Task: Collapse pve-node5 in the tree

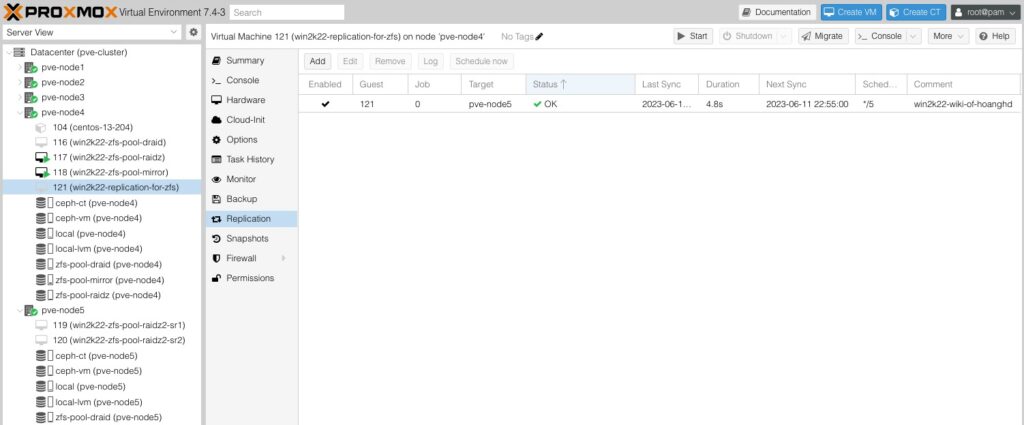Action: click(x=20, y=310)
